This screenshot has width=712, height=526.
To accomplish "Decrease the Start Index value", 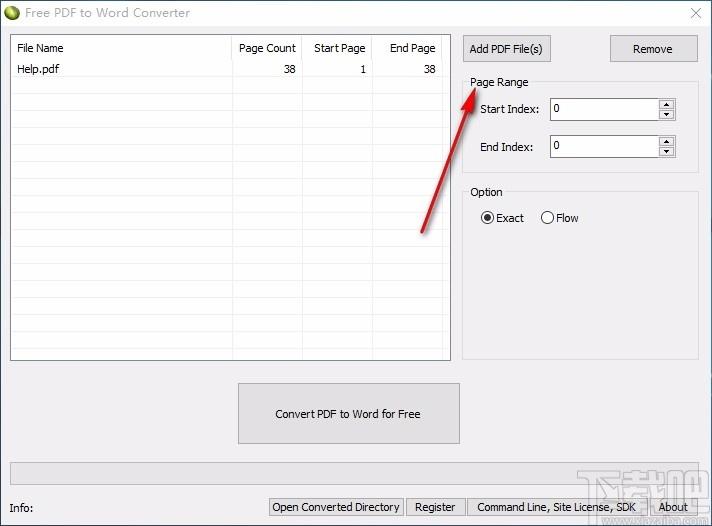I will coord(667,114).
